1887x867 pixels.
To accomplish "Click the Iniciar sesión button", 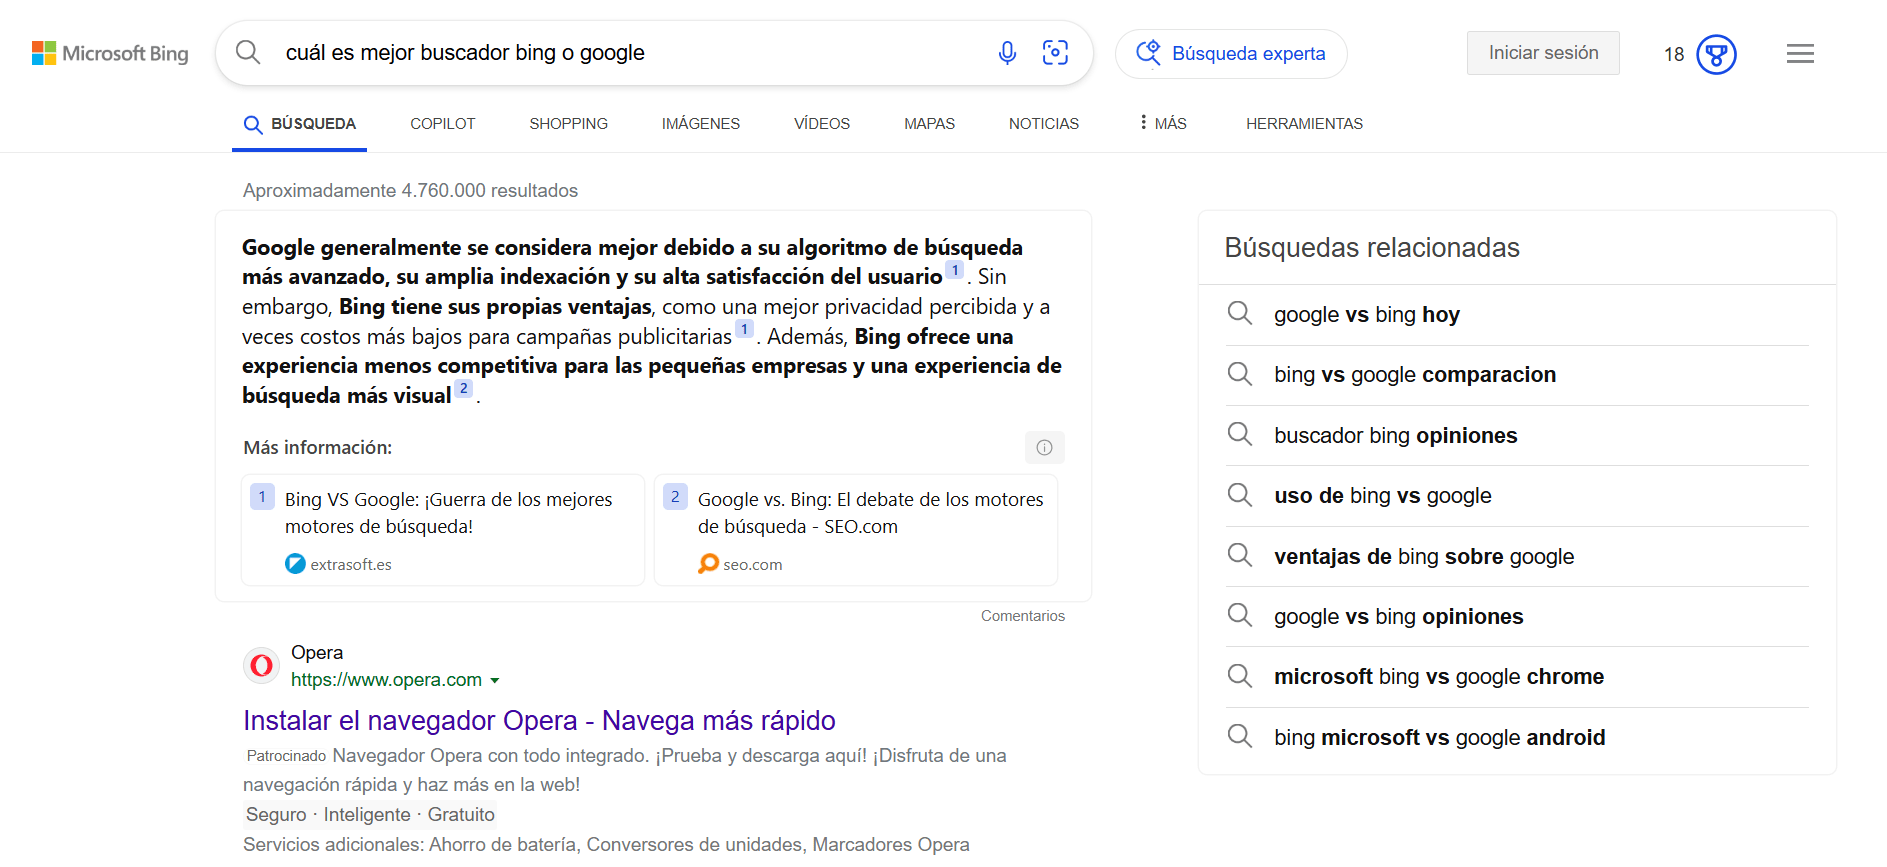I will coord(1543,53).
